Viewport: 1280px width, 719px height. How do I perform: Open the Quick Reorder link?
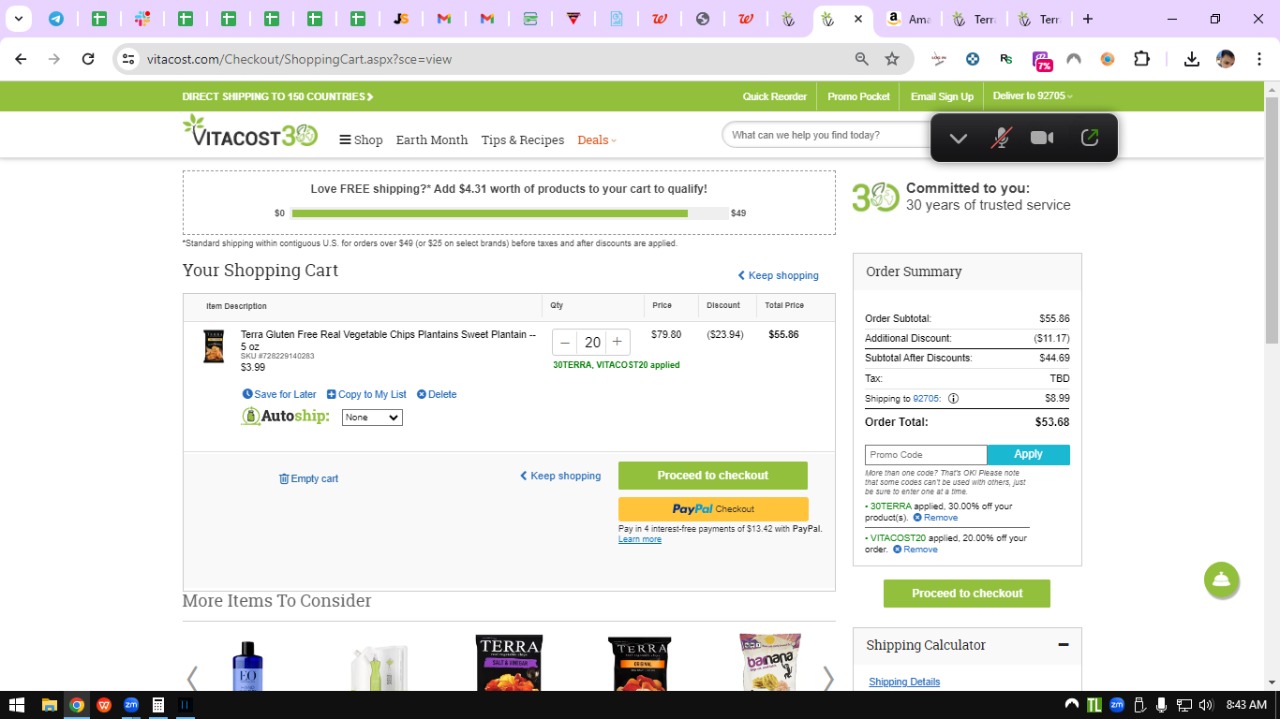click(774, 96)
